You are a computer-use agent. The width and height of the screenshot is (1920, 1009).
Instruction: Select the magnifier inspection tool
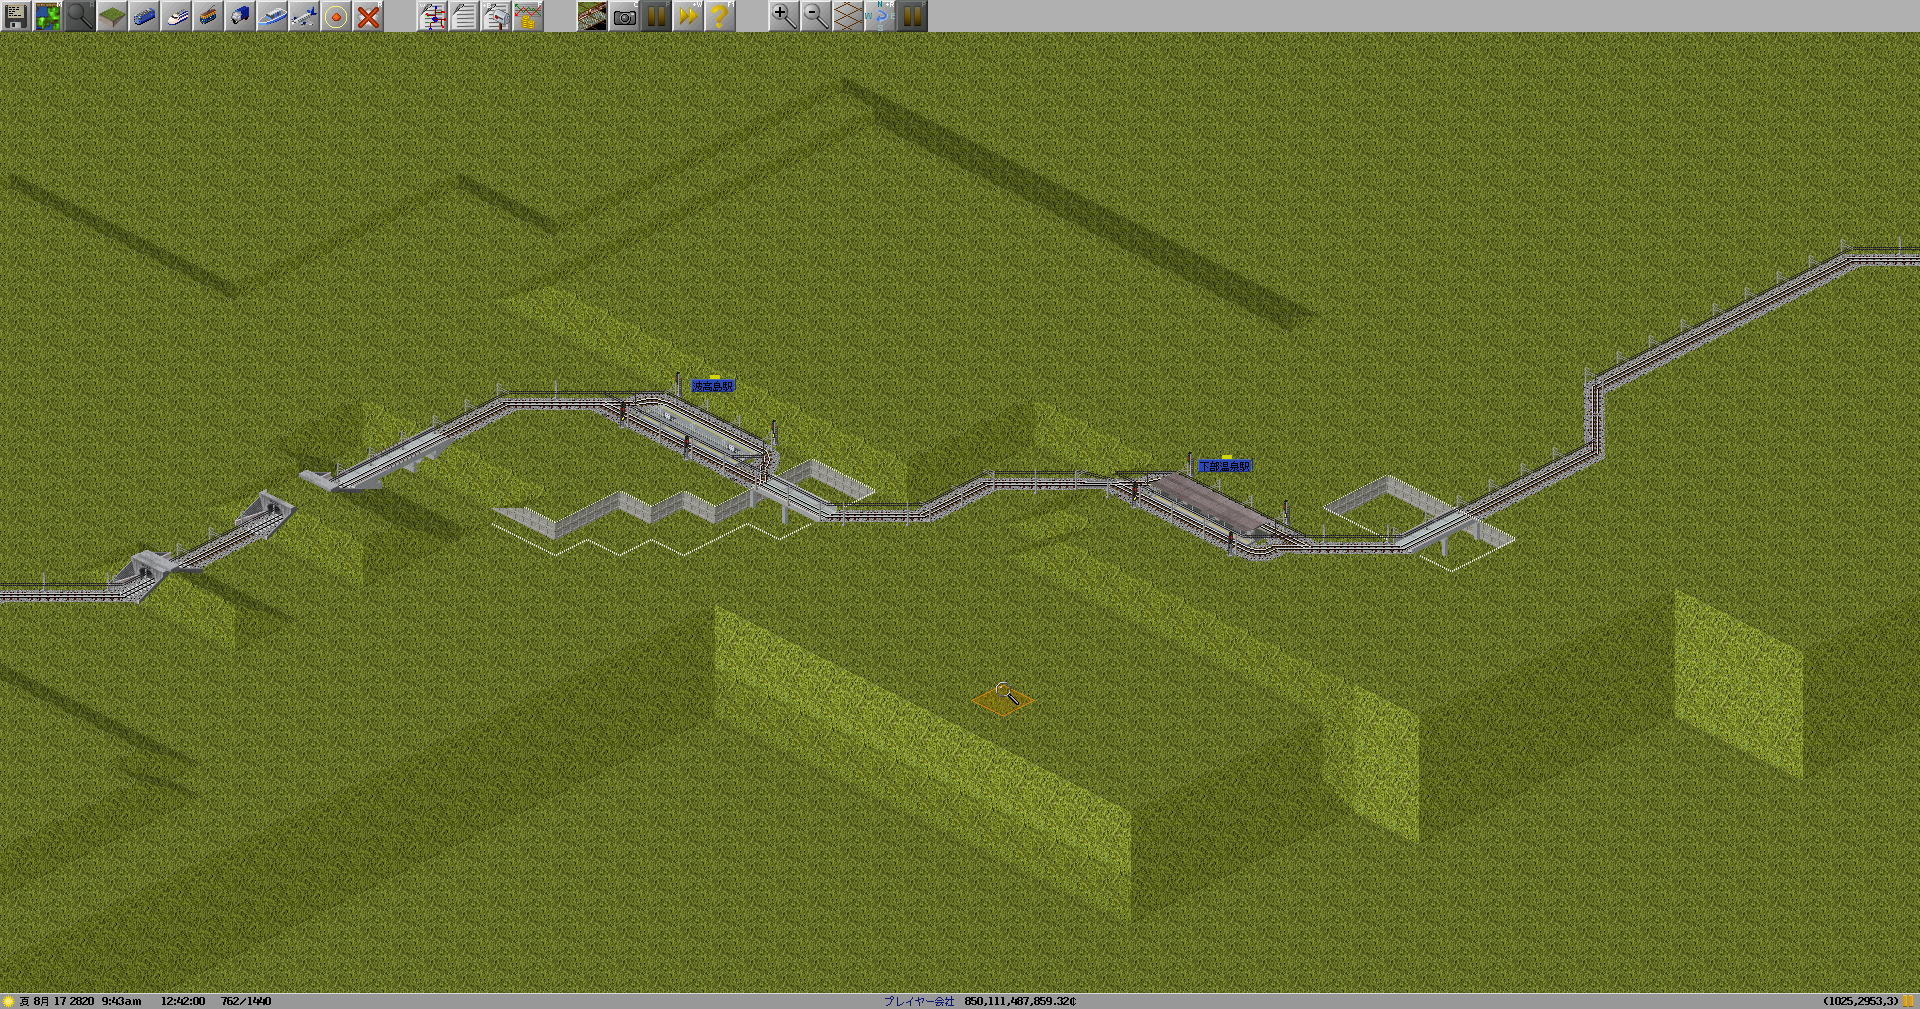[x=80, y=16]
